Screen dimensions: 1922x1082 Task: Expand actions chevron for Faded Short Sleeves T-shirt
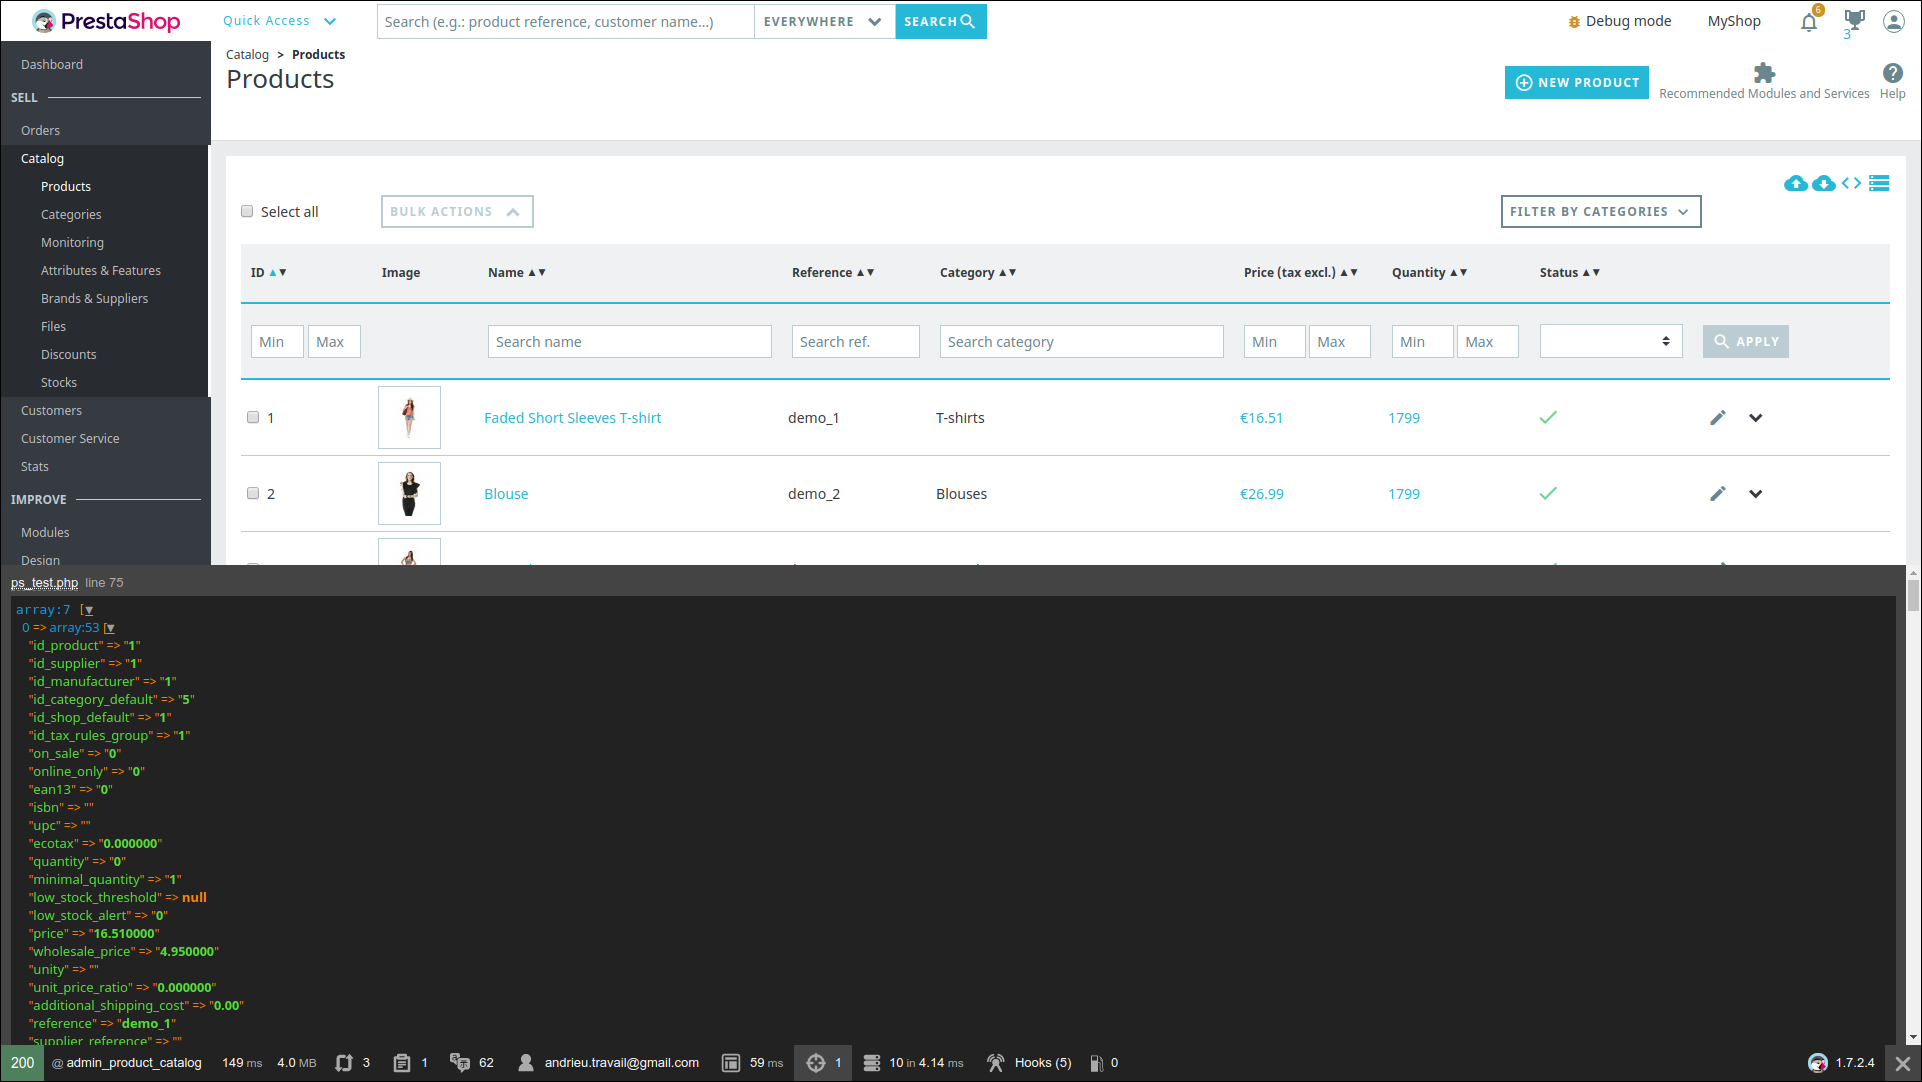tap(1755, 418)
